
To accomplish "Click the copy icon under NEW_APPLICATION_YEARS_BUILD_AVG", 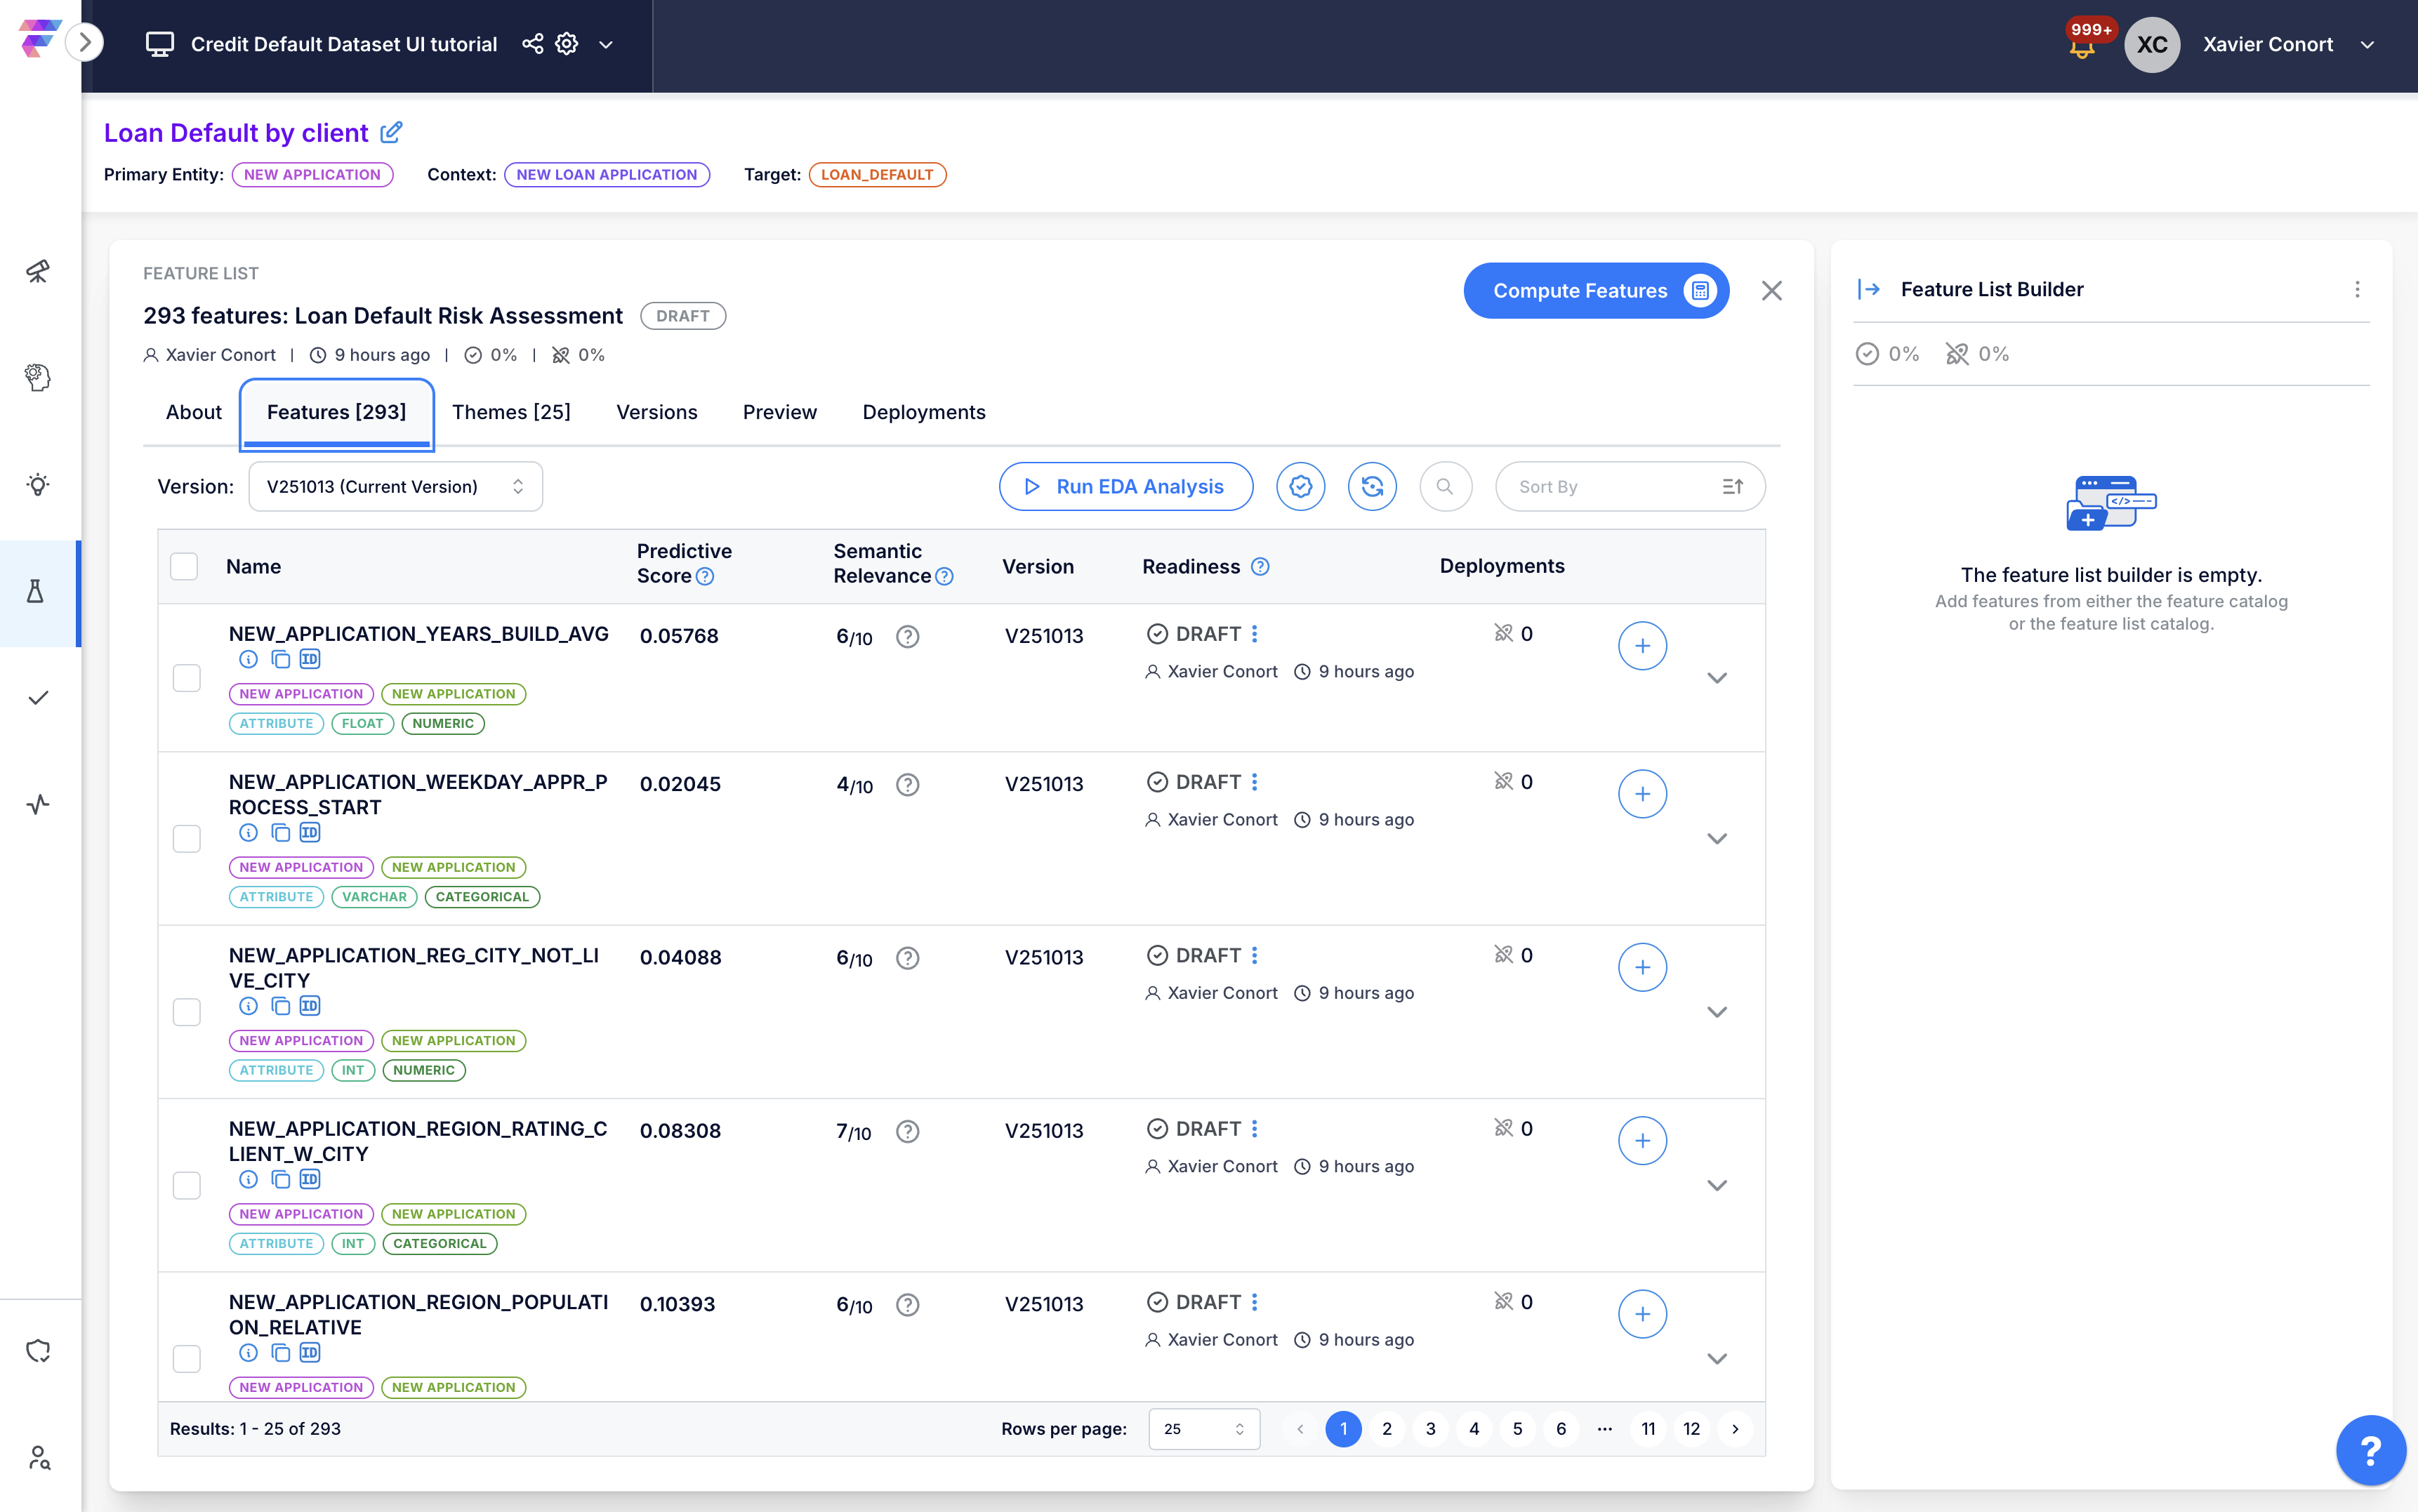I will (x=281, y=659).
